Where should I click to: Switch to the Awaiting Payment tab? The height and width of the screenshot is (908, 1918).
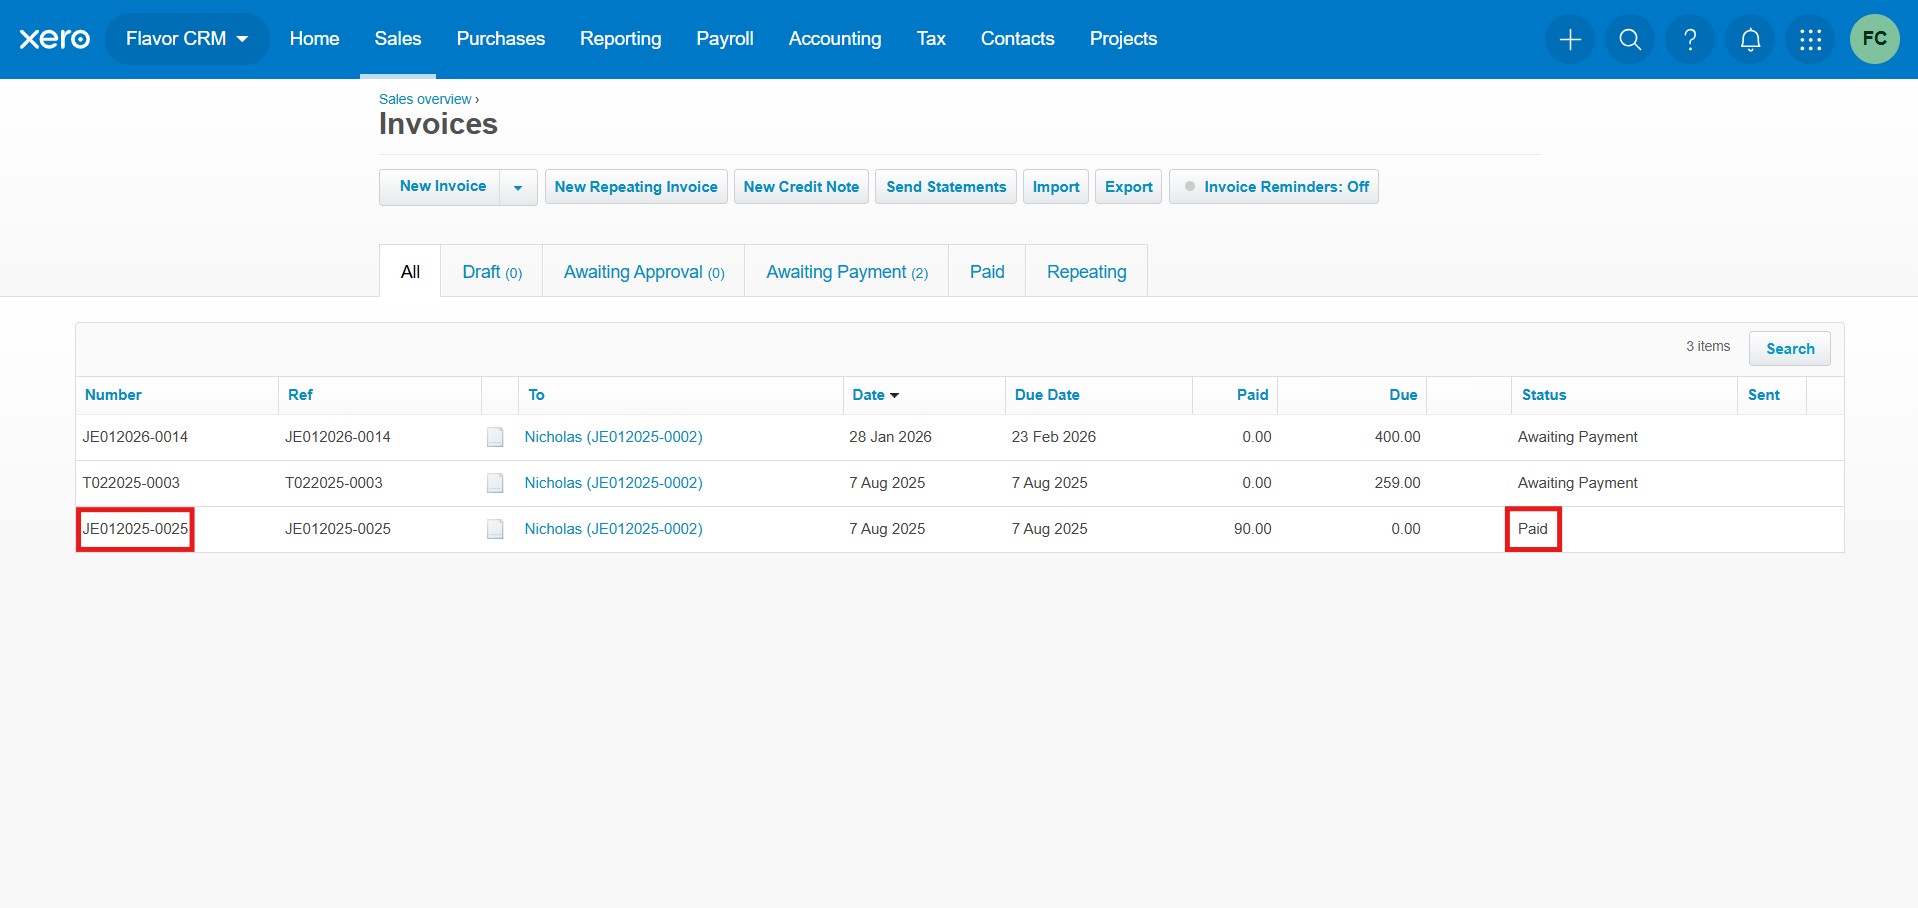(x=846, y=272)
